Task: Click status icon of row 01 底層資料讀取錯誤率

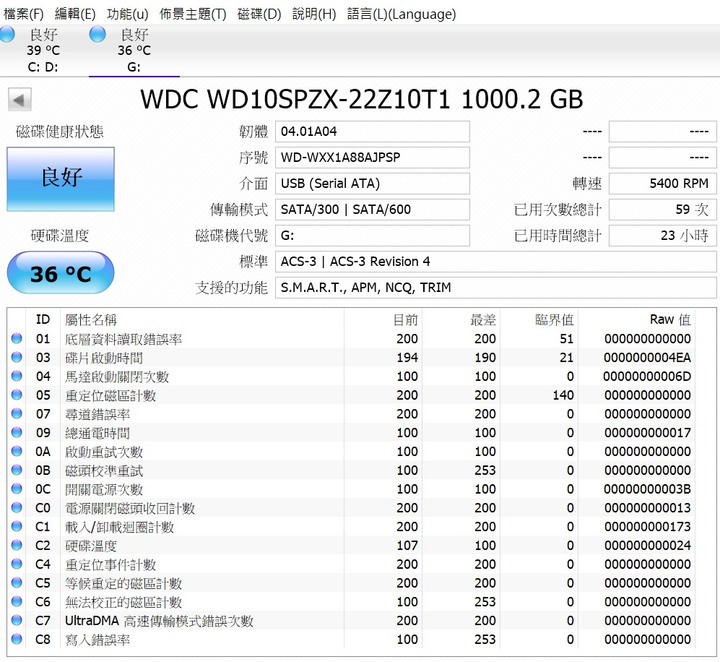Action: tap(17, 339)
